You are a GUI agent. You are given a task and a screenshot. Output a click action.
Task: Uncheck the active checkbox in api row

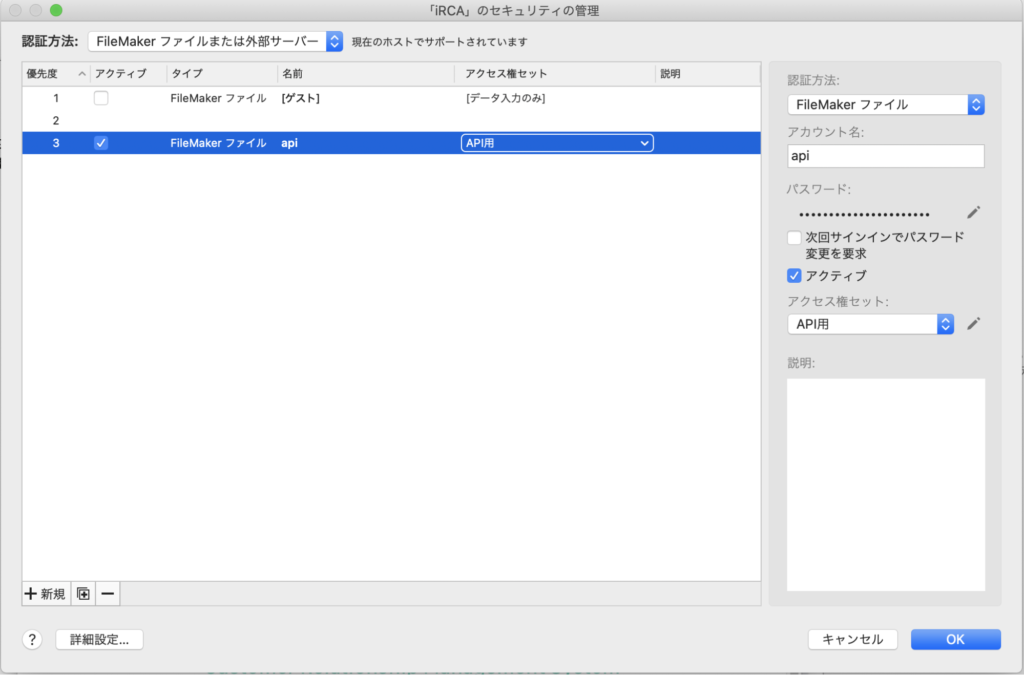click(101, 143)
